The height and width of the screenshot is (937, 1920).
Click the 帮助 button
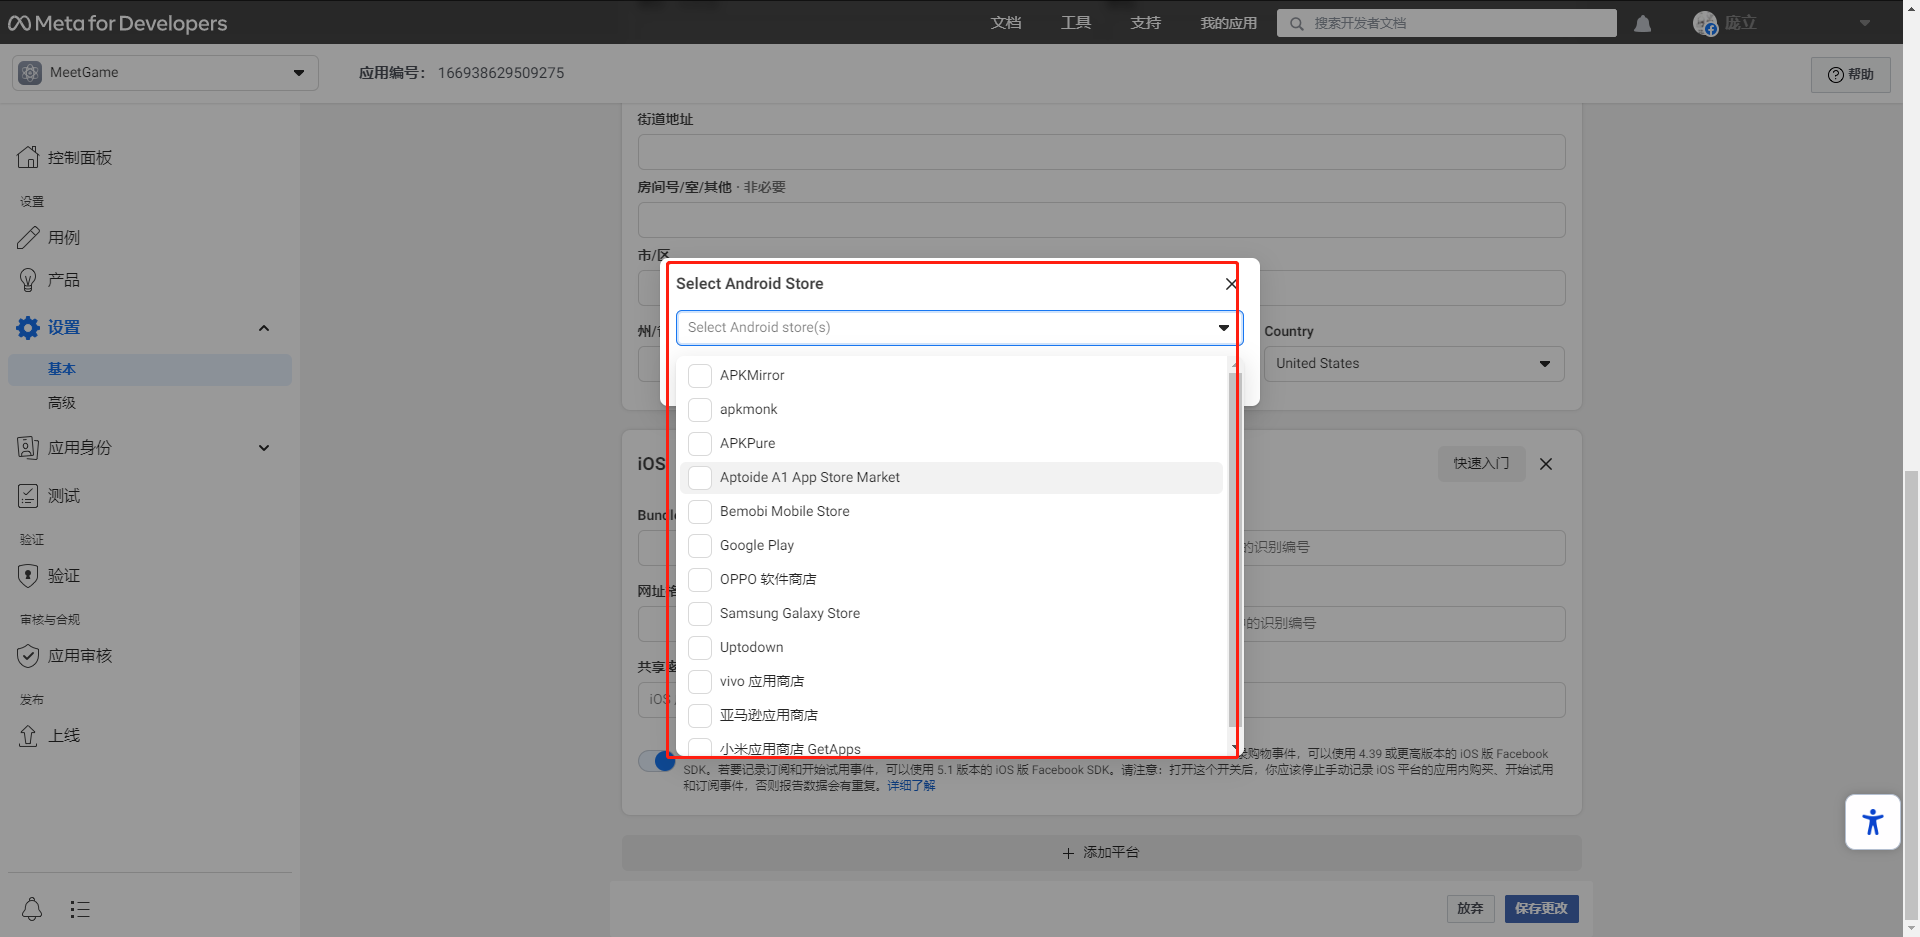pyautogui.click(x=1851, y=75)
